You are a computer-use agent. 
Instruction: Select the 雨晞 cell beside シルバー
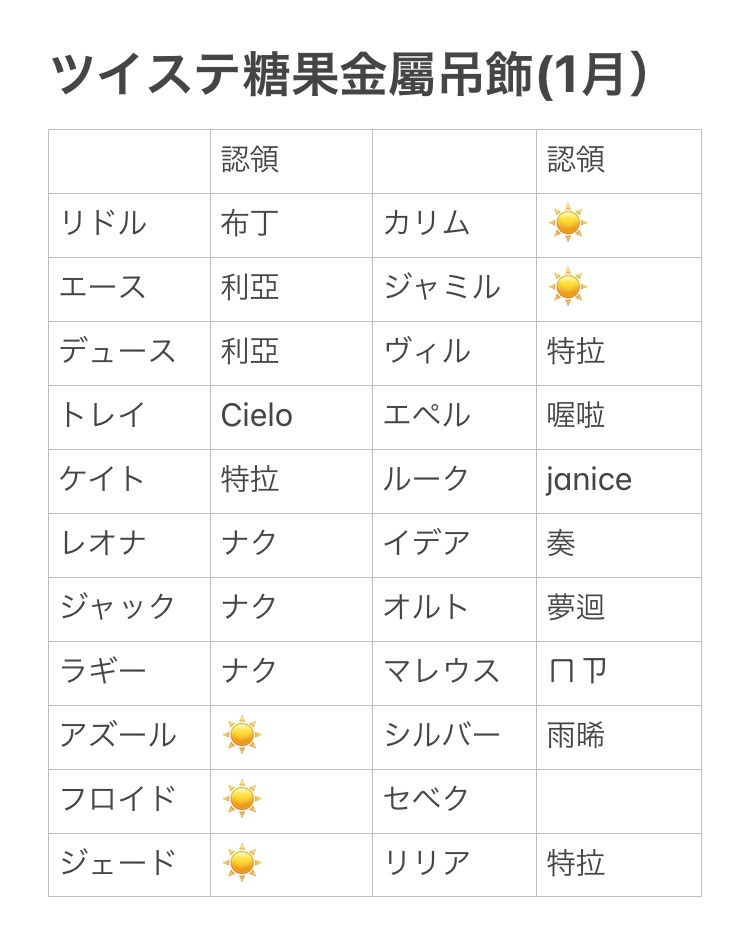[x=618, y=737]
